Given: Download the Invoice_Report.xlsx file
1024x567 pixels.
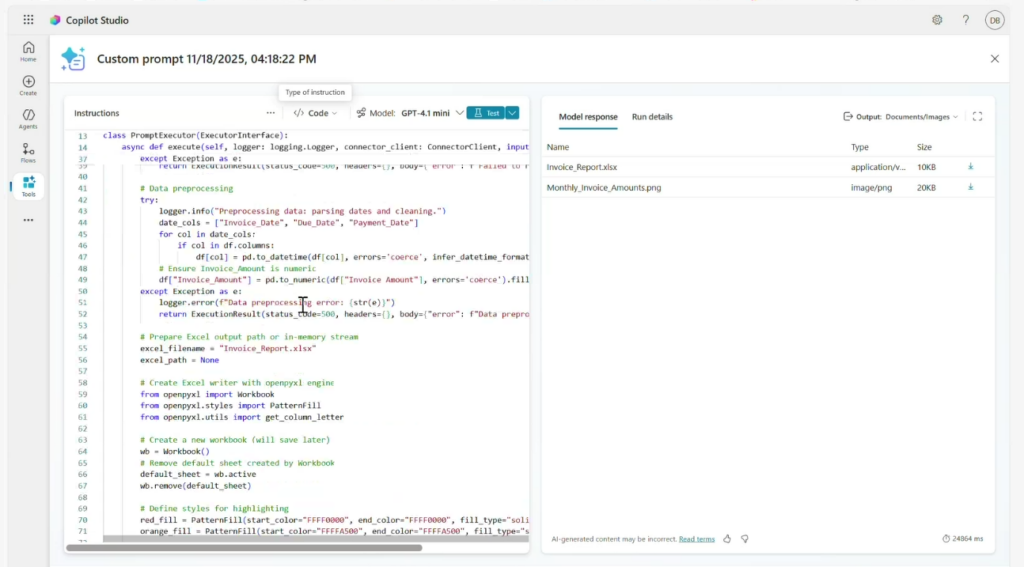Looking at the screenshot, I should click(x=971, y=167).
